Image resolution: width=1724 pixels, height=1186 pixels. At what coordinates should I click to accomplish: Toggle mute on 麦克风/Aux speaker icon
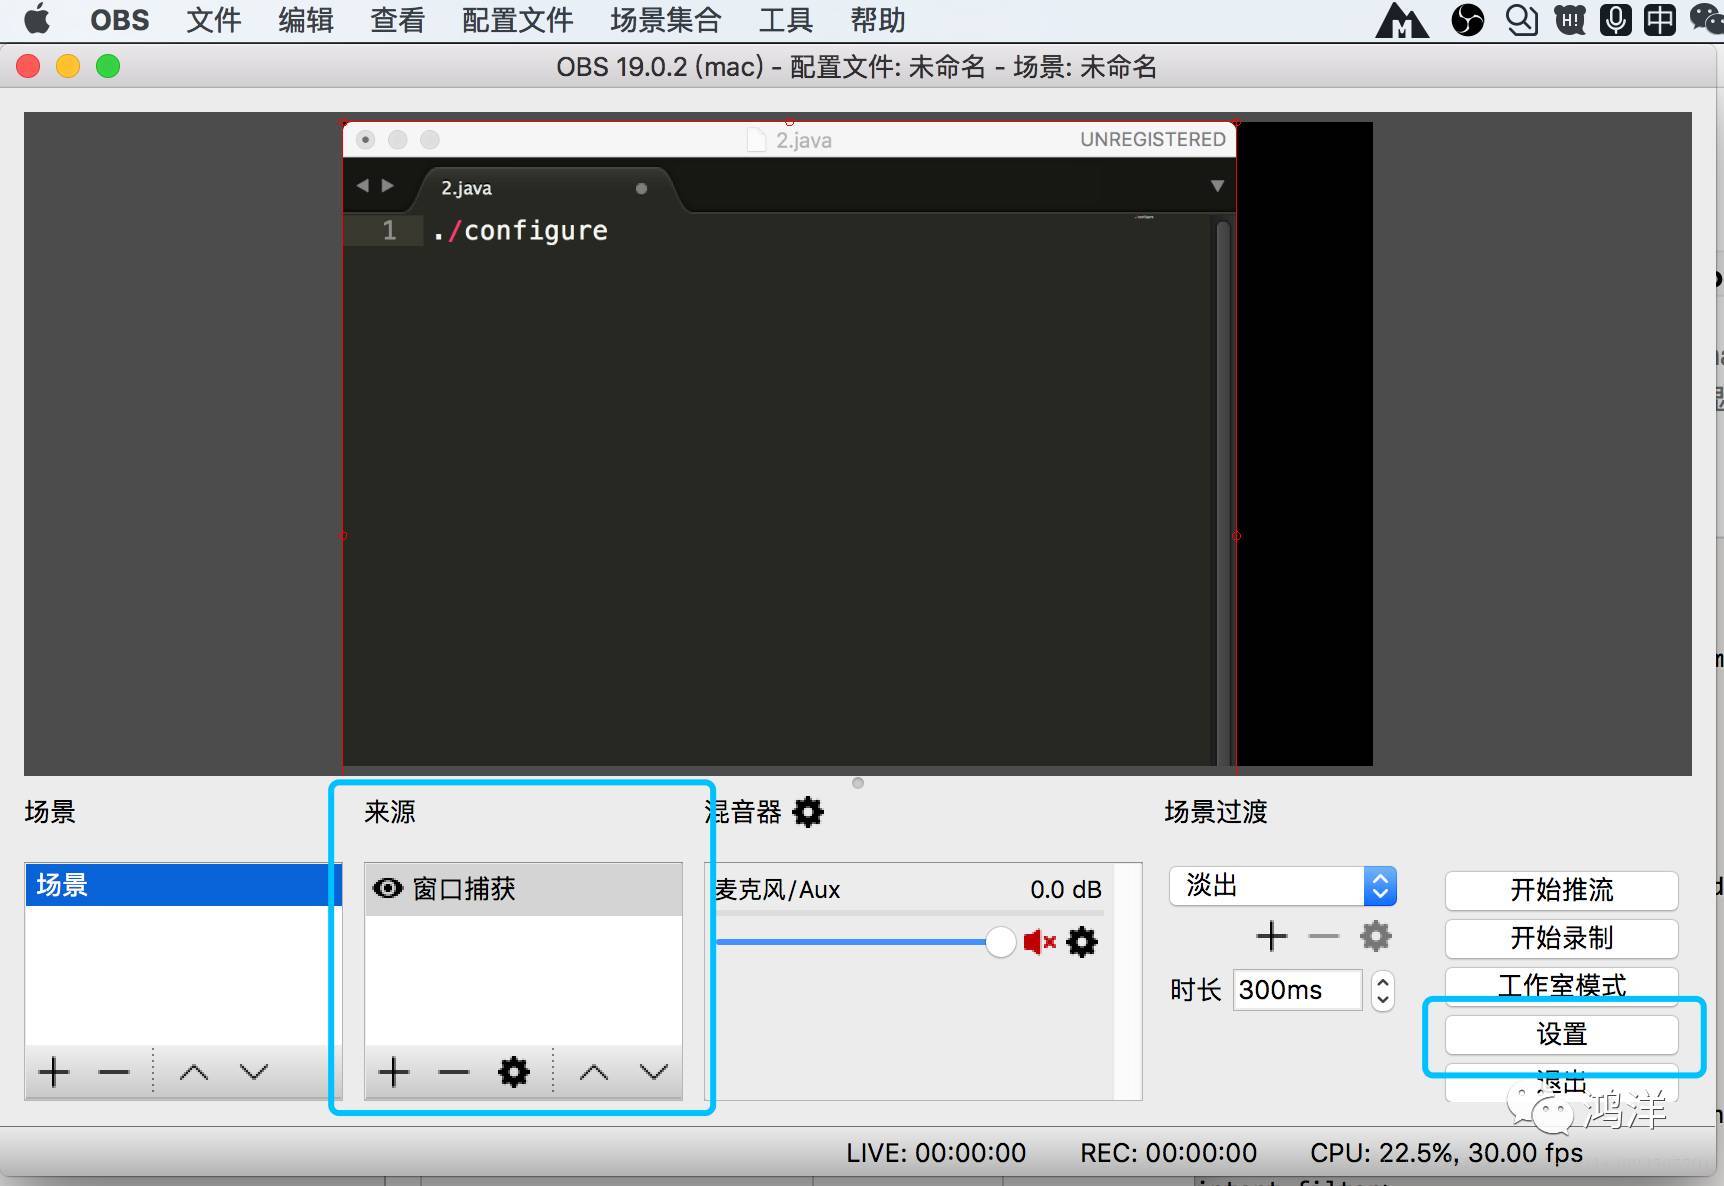click(x=1039, y=942)
